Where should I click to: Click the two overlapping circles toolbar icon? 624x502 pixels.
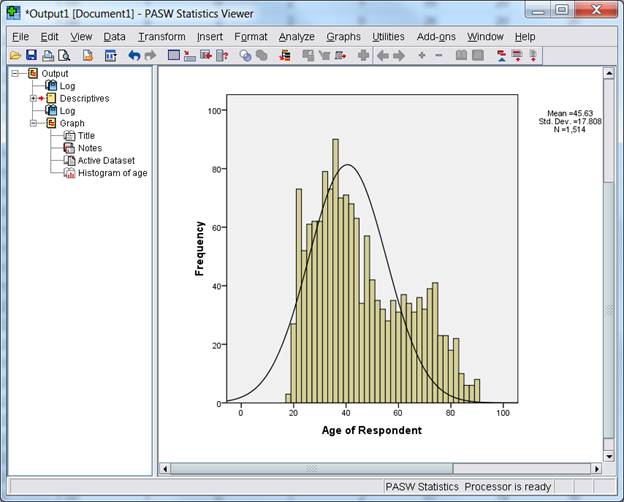246,55
